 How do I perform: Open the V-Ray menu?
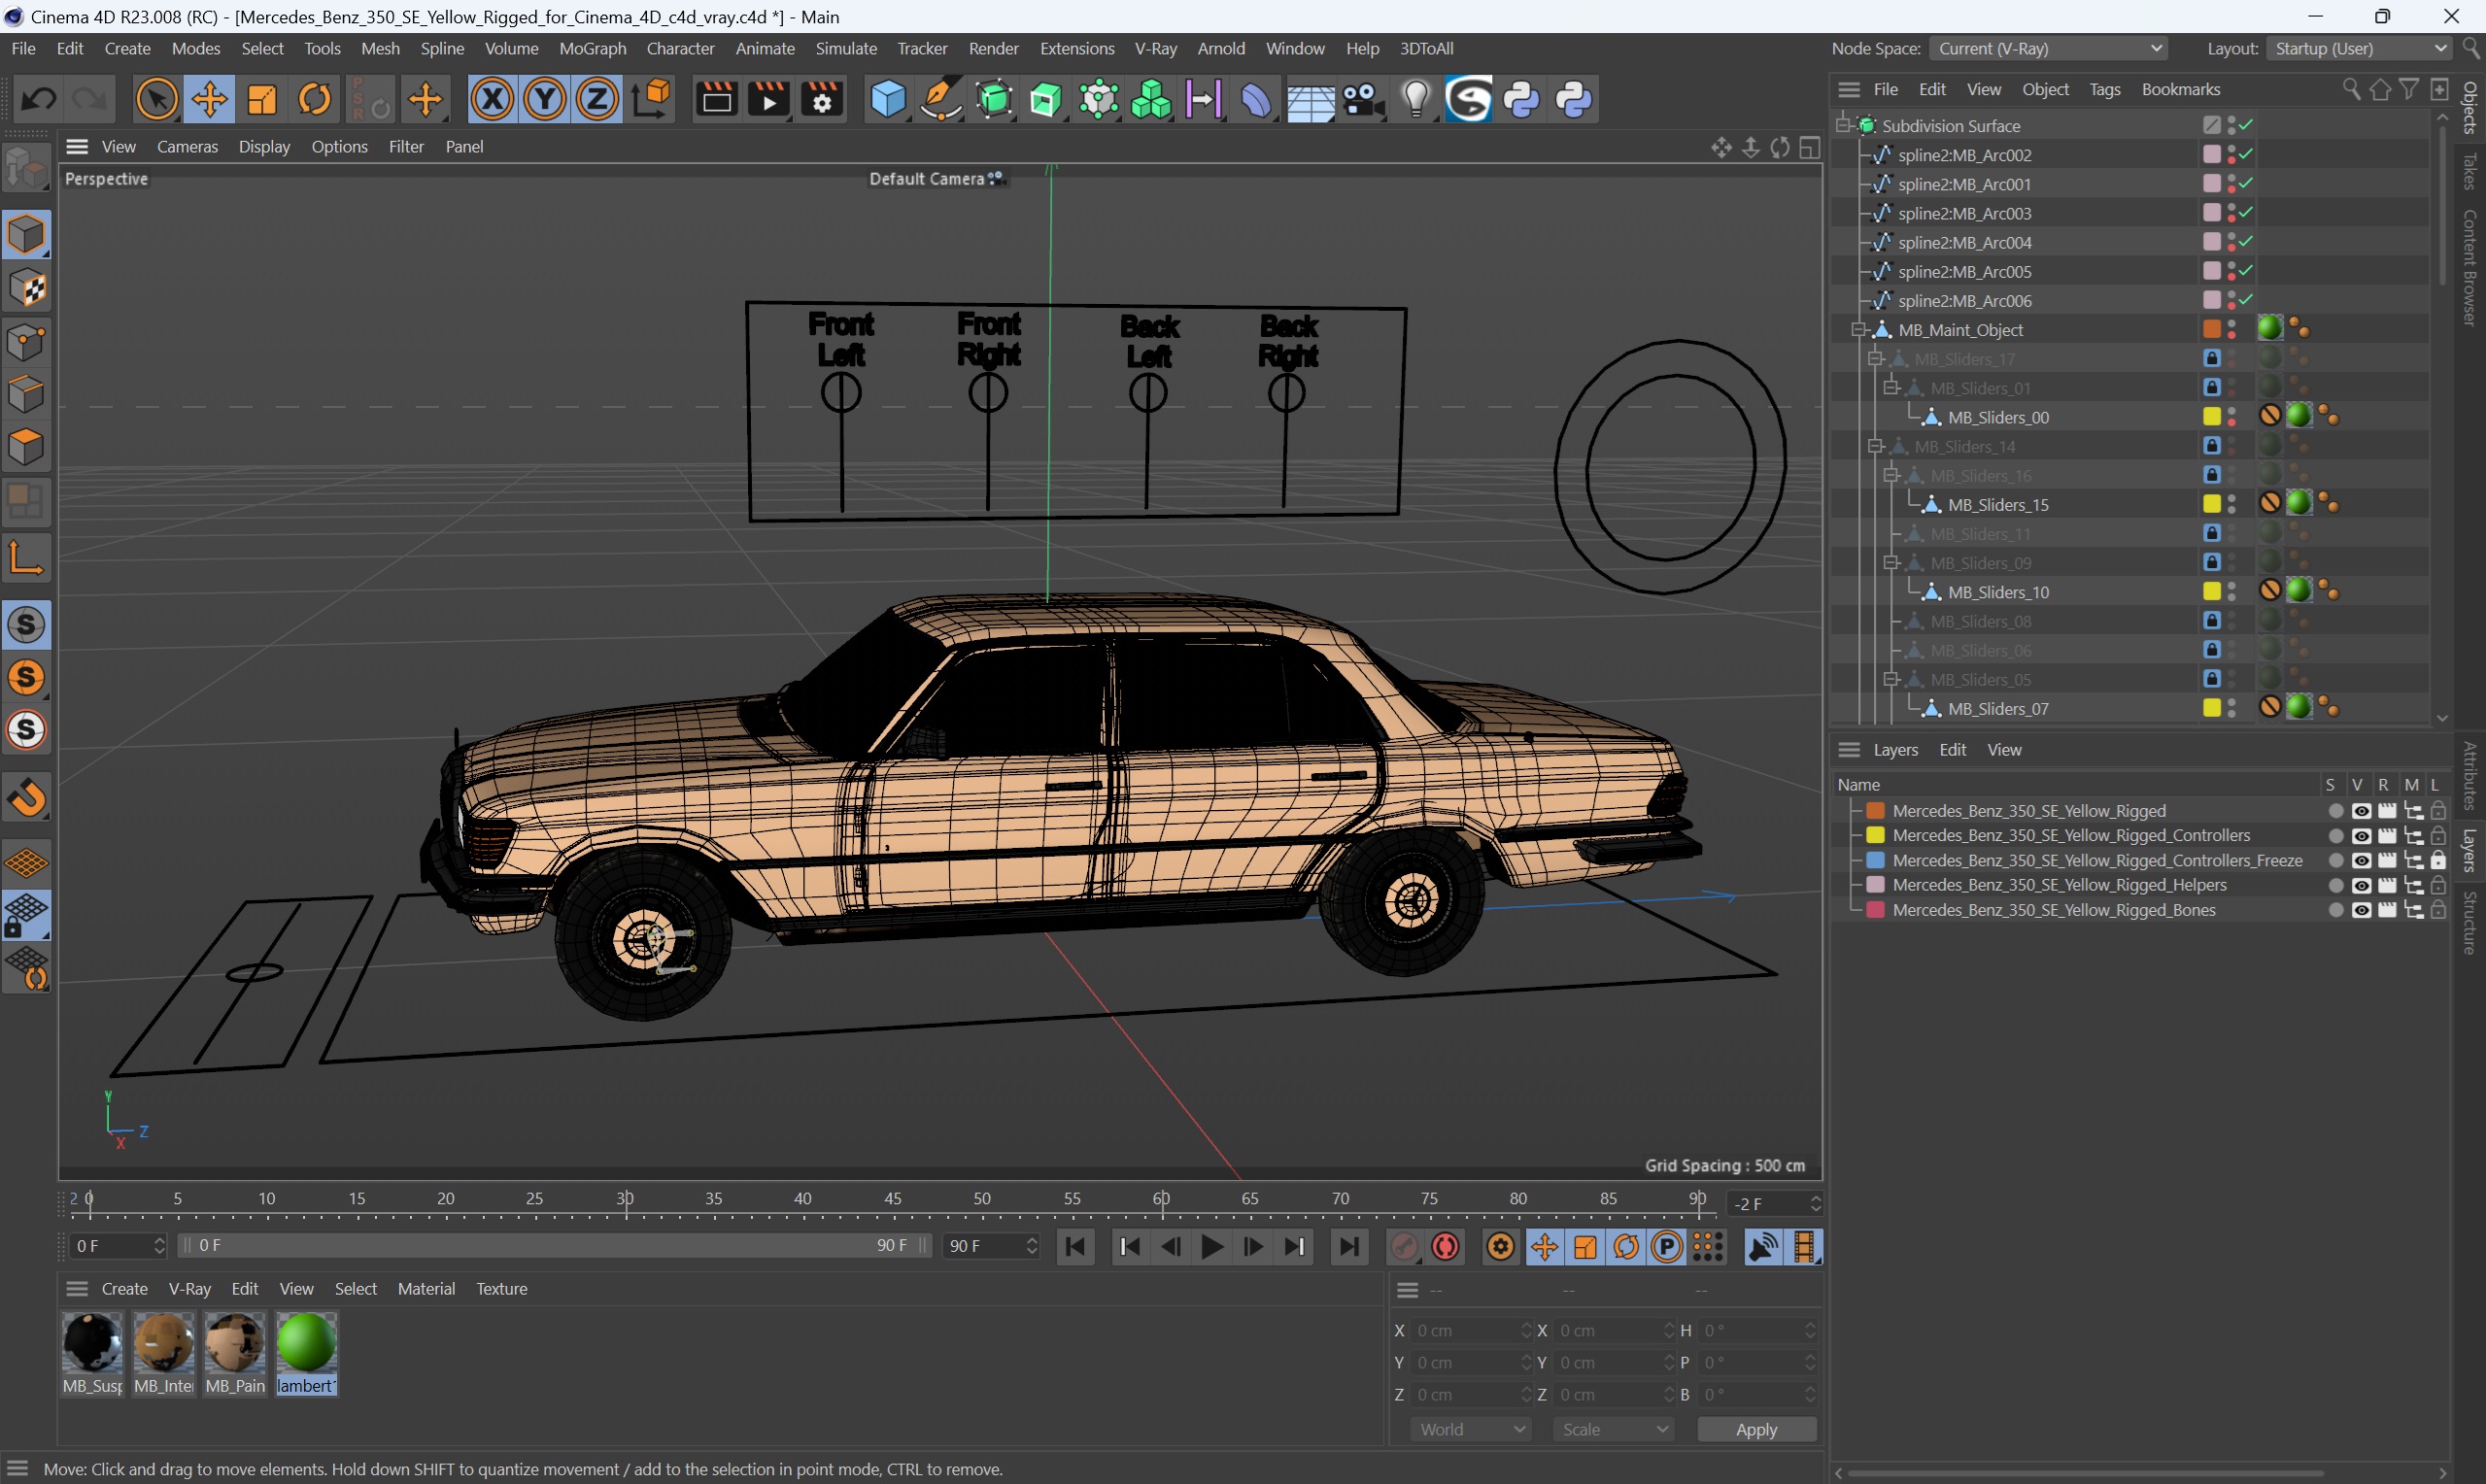coord(1155,48)
